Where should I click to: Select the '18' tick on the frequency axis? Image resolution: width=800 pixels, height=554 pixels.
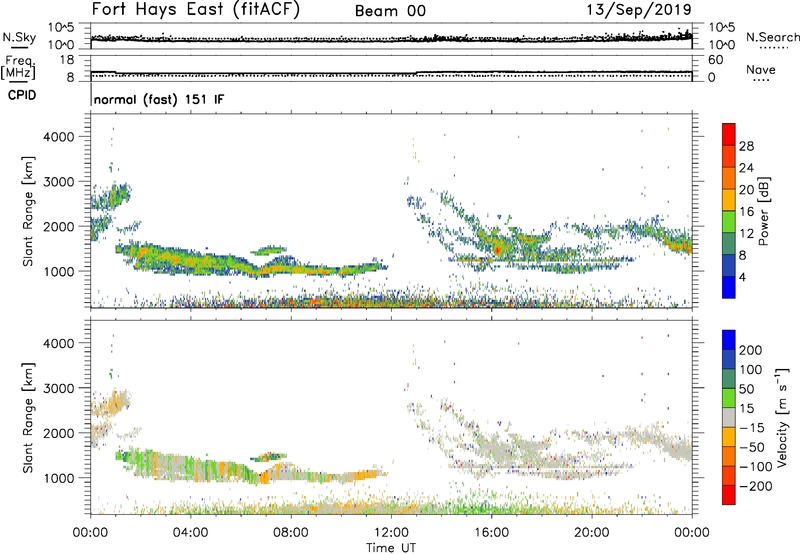(x=67, y=60)
